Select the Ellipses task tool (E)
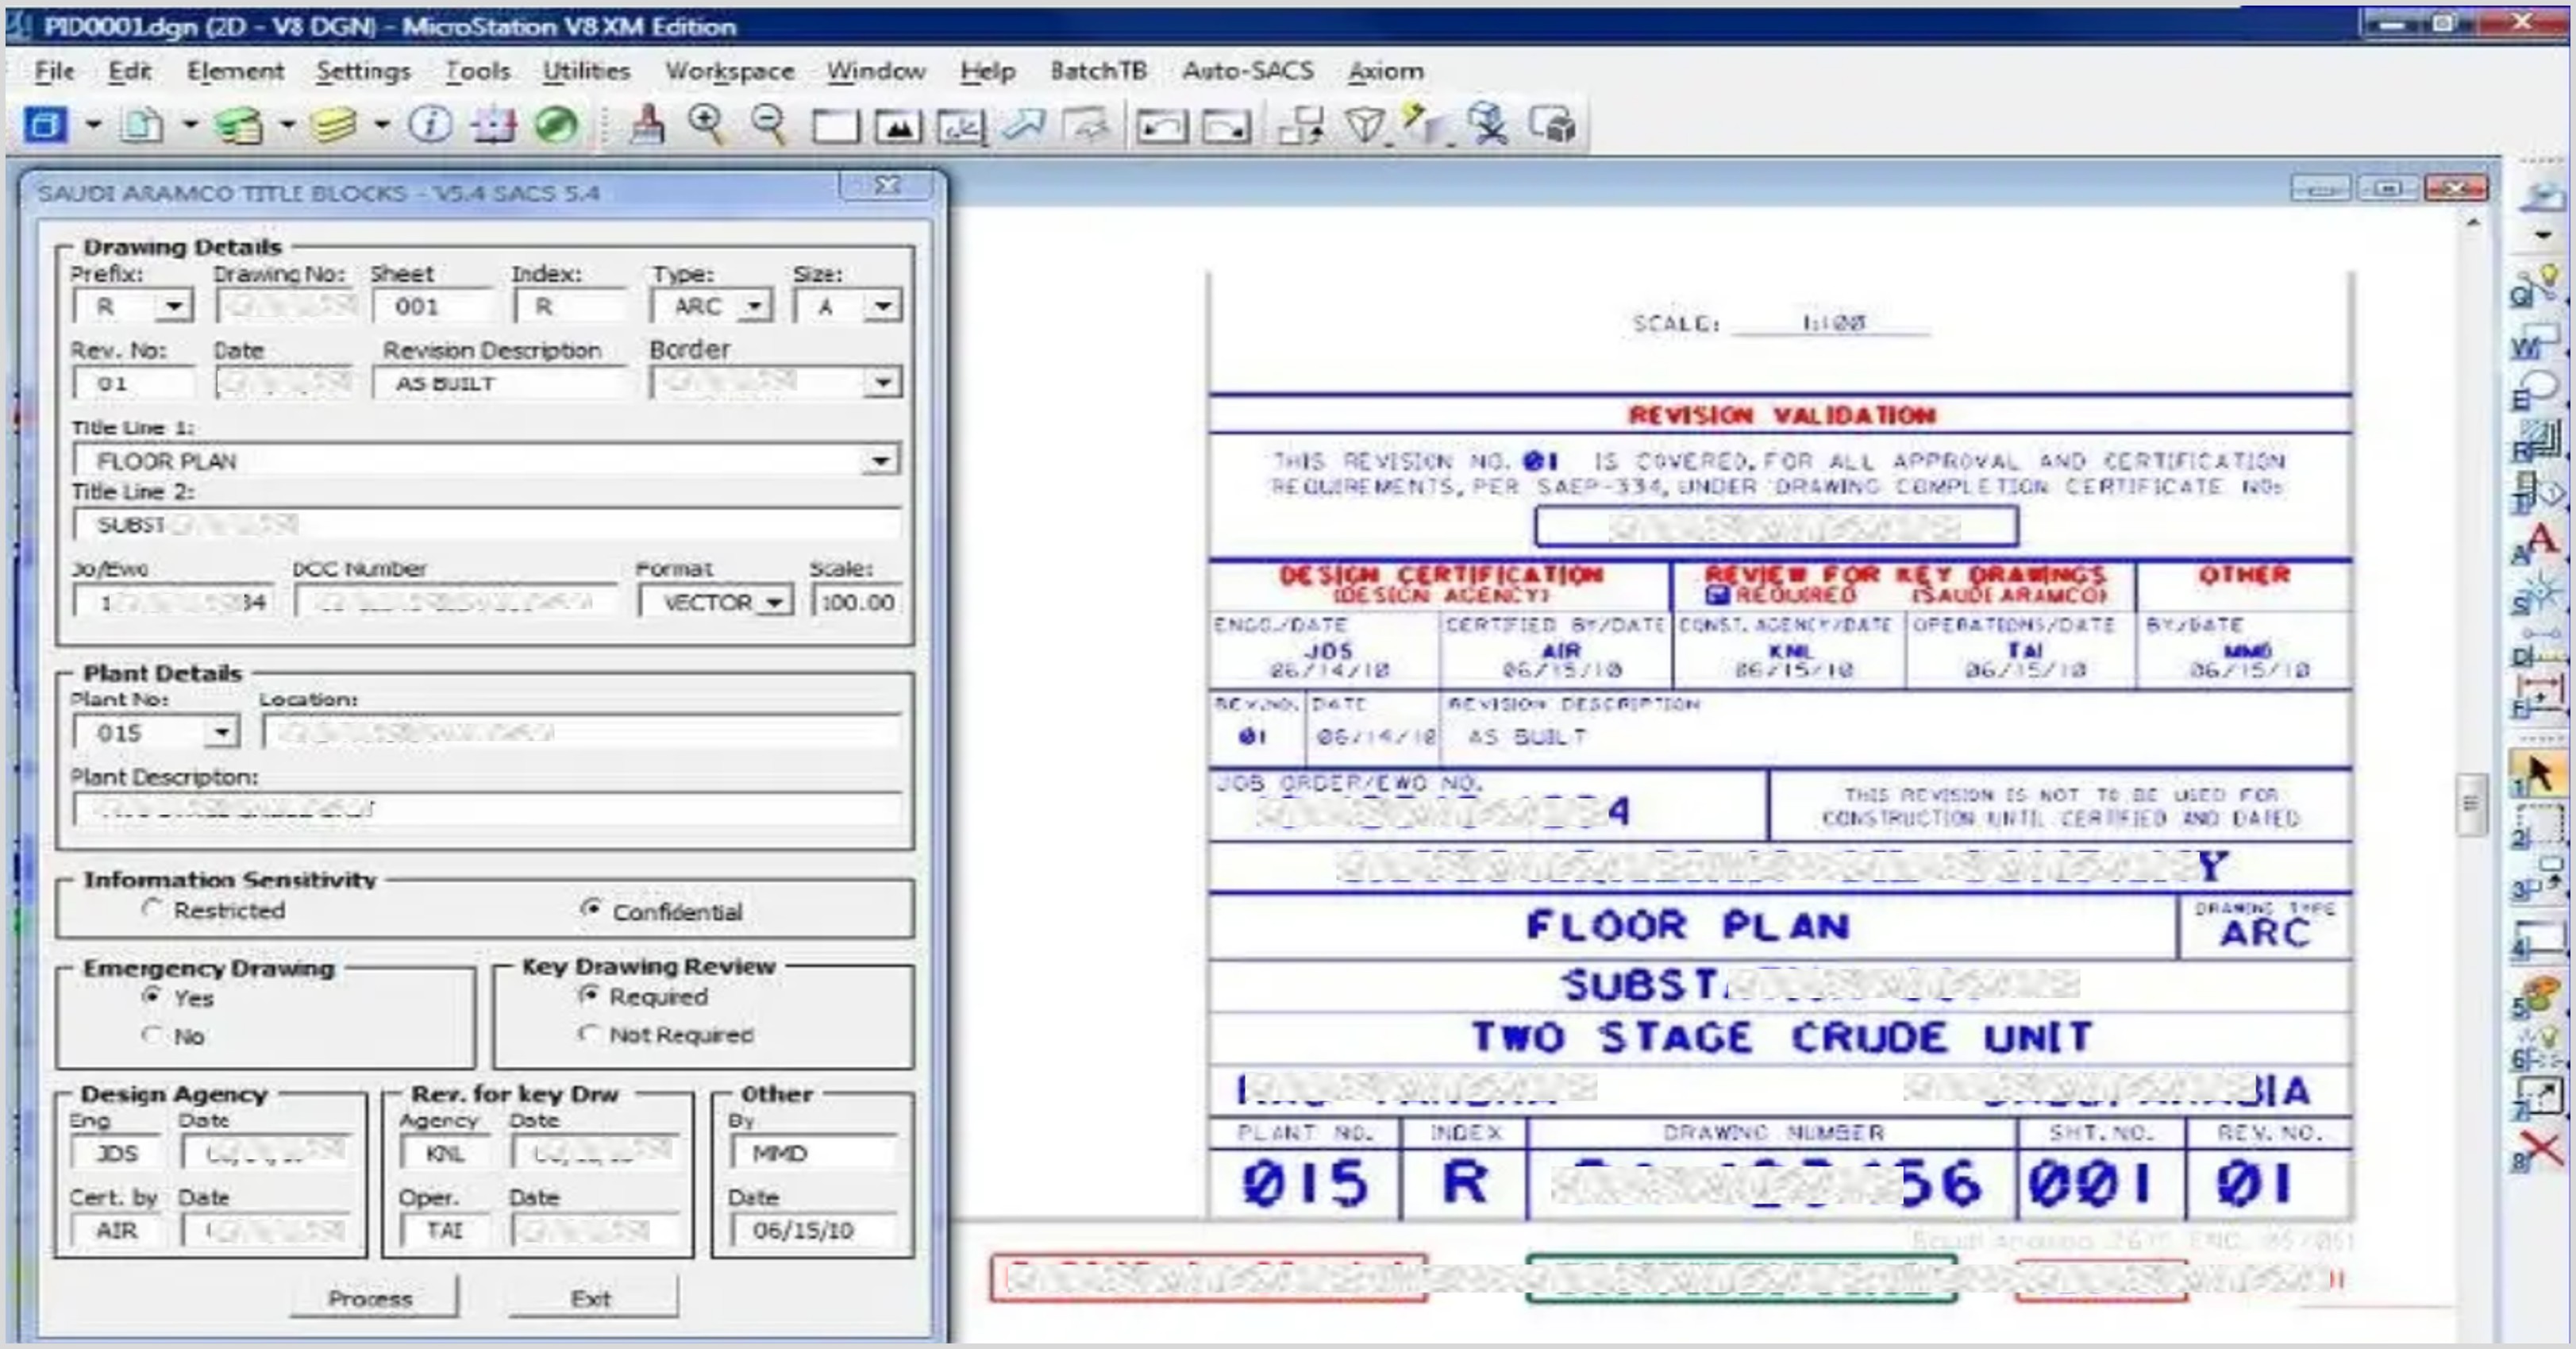Viewport: 2576px width, 1349px height. click(2538, 390)
